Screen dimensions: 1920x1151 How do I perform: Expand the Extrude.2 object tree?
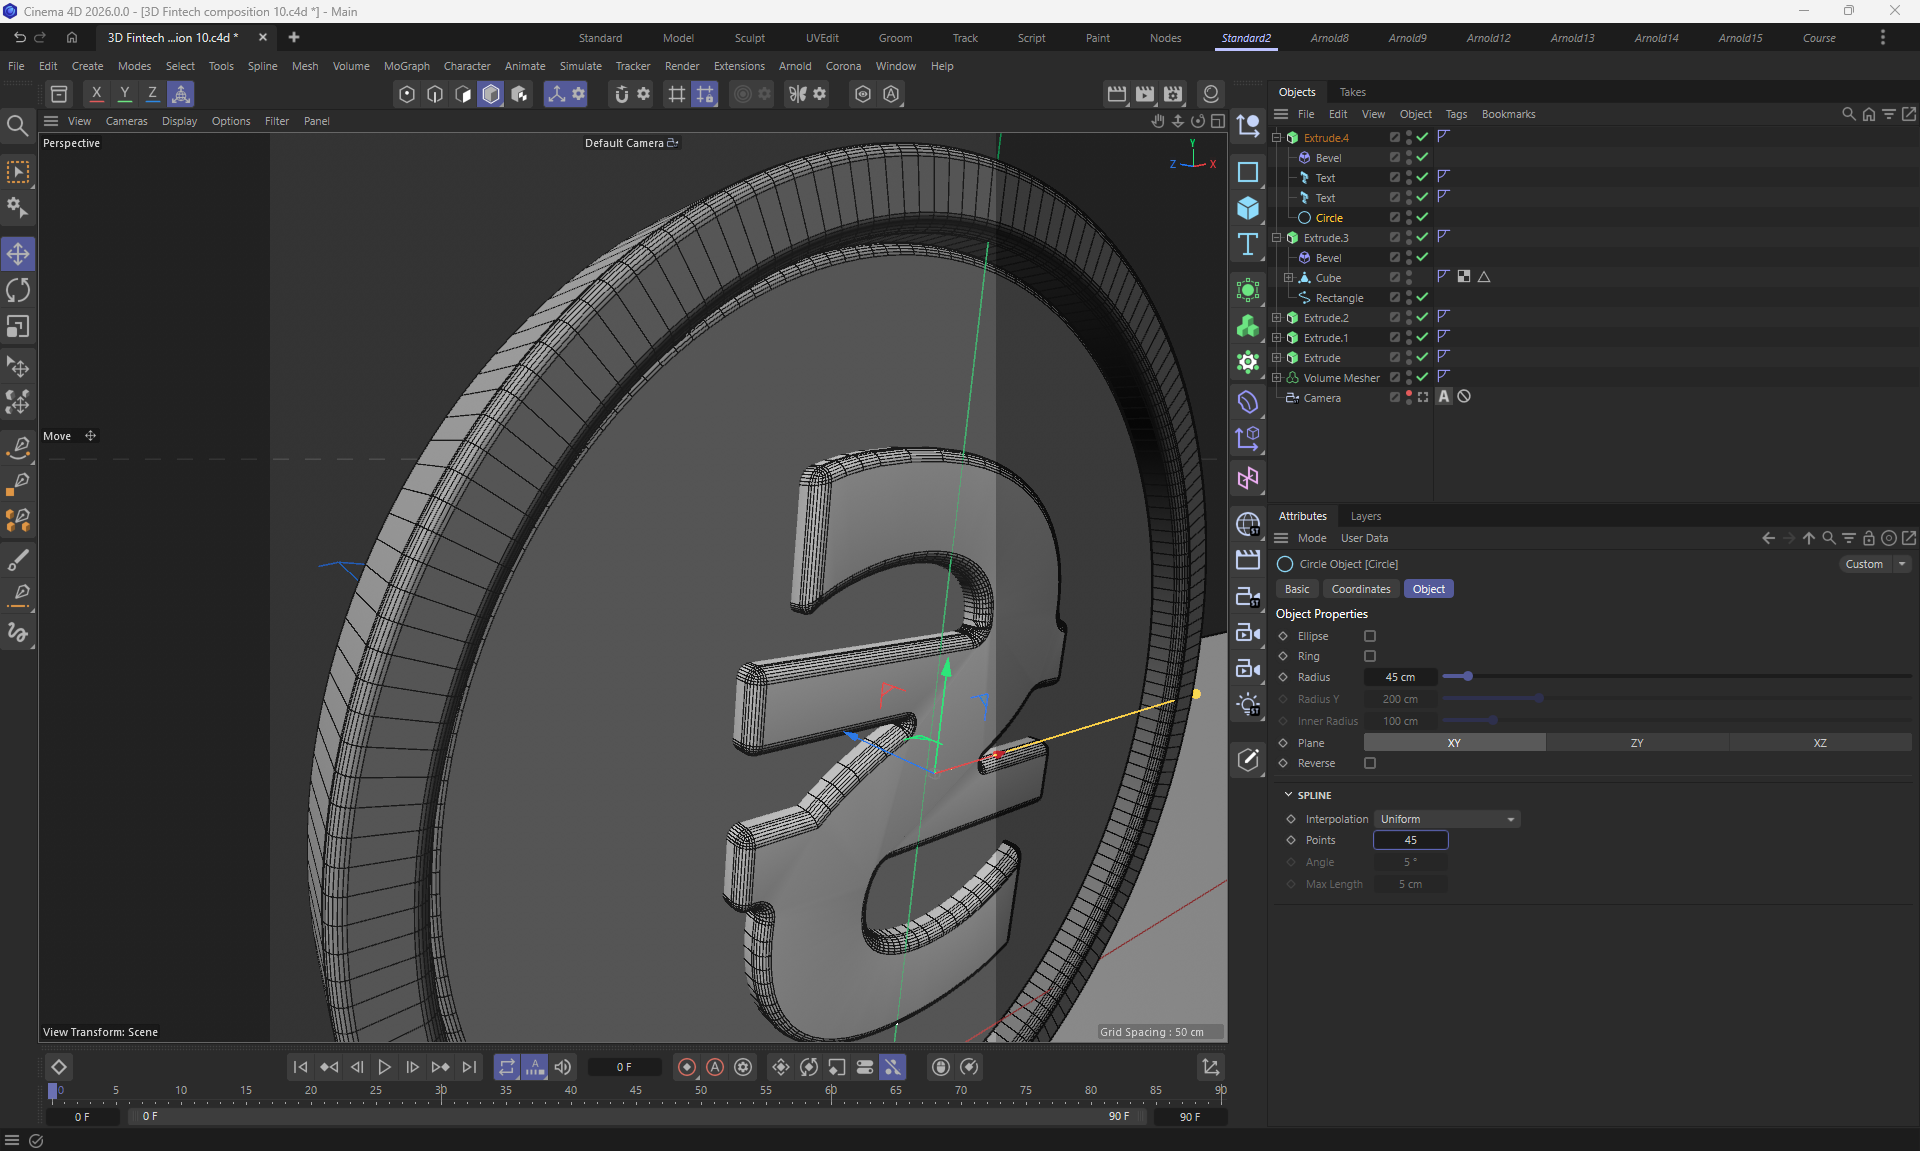point(1277,318)
